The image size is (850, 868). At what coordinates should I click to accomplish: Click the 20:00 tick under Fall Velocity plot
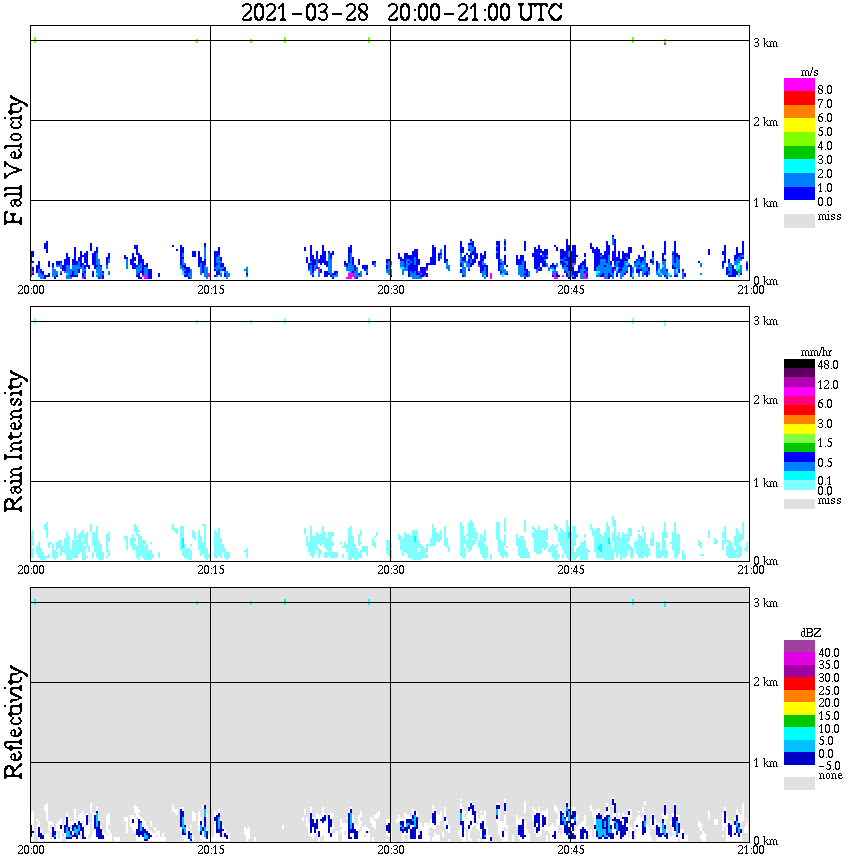pos(30,290)
